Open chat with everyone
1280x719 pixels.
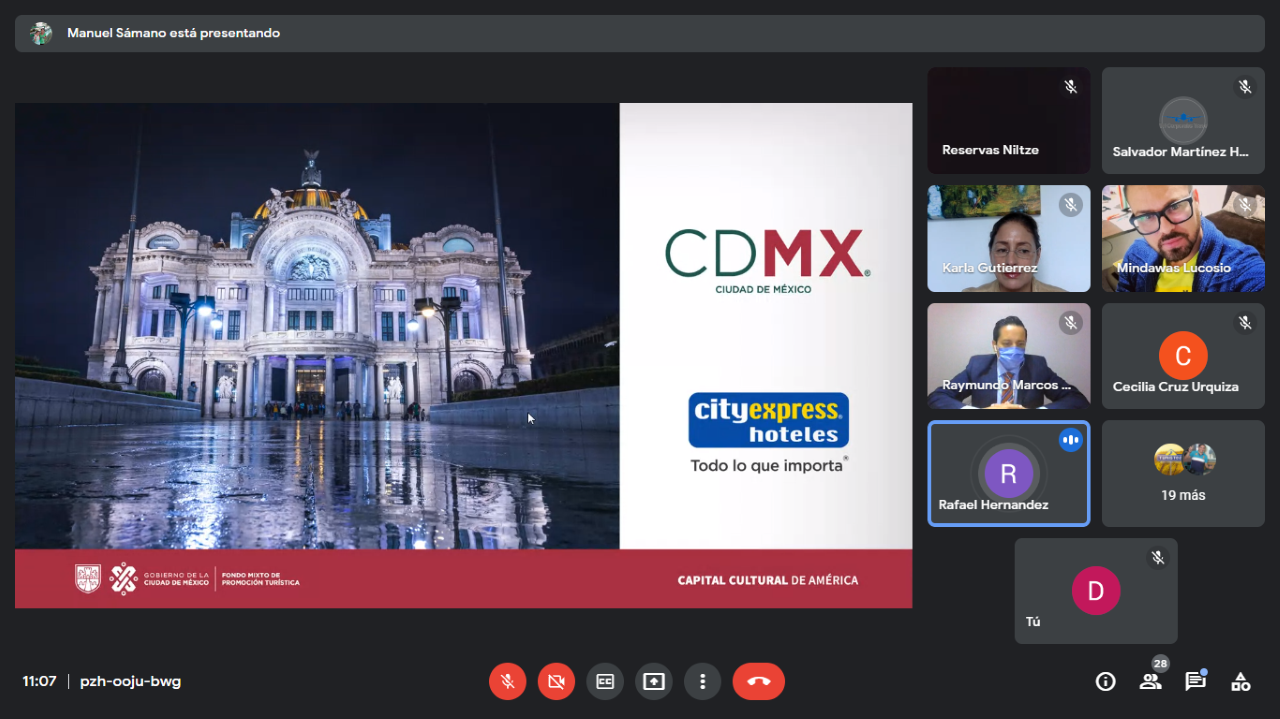tap(1195, 681)
